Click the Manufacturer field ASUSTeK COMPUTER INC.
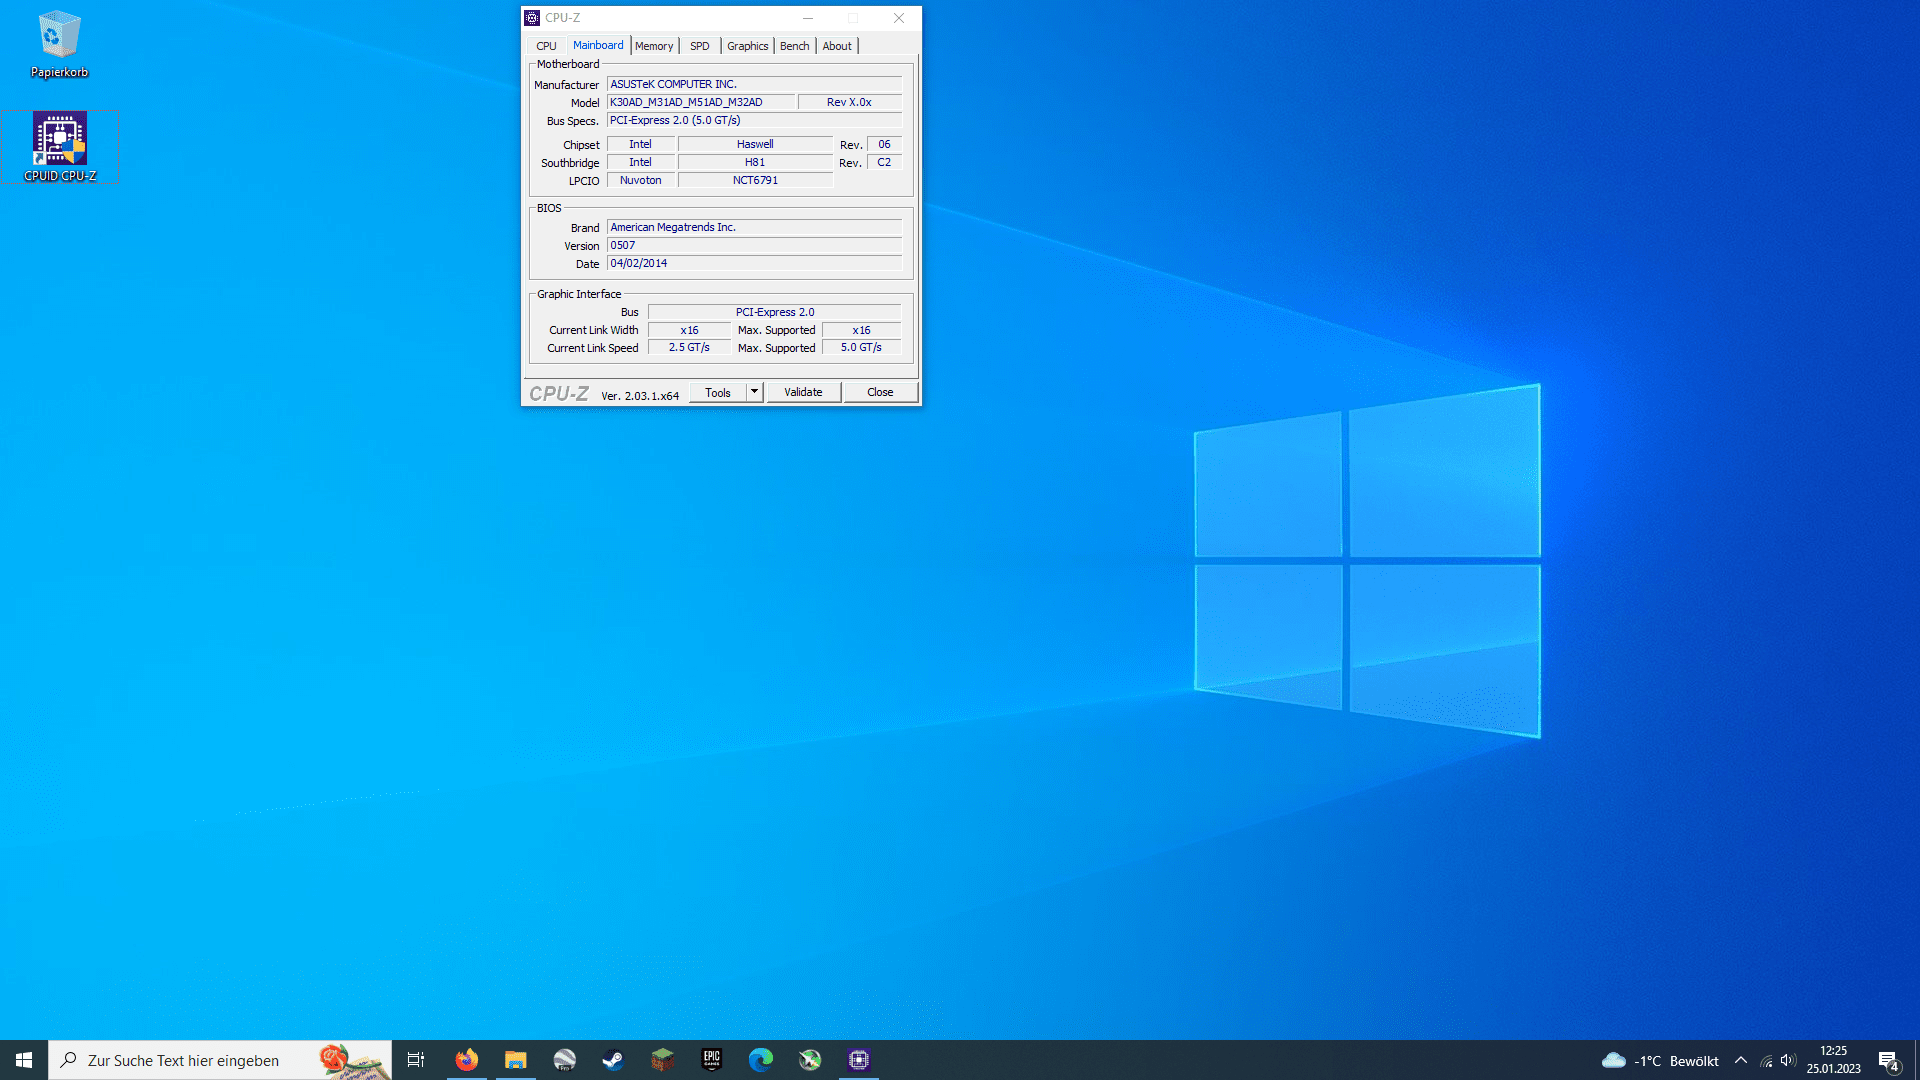The width and height of the screenshot is (1920, 1080). (754, 84)
